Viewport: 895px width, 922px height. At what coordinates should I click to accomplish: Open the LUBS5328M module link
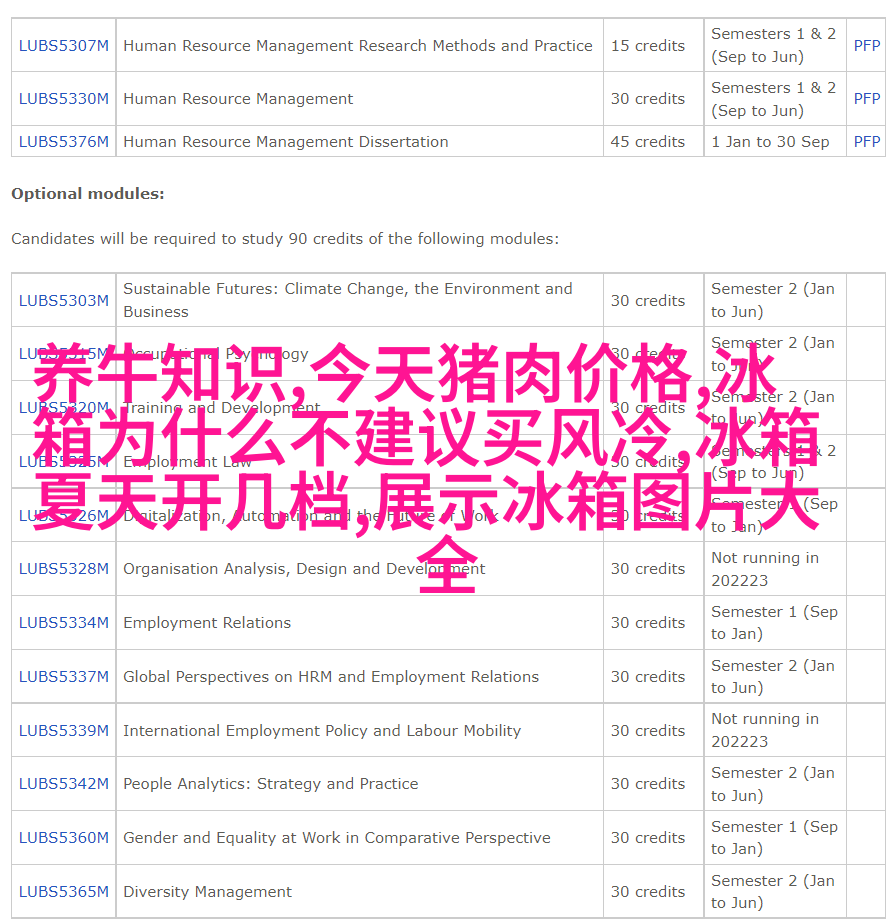pos(64,569)
